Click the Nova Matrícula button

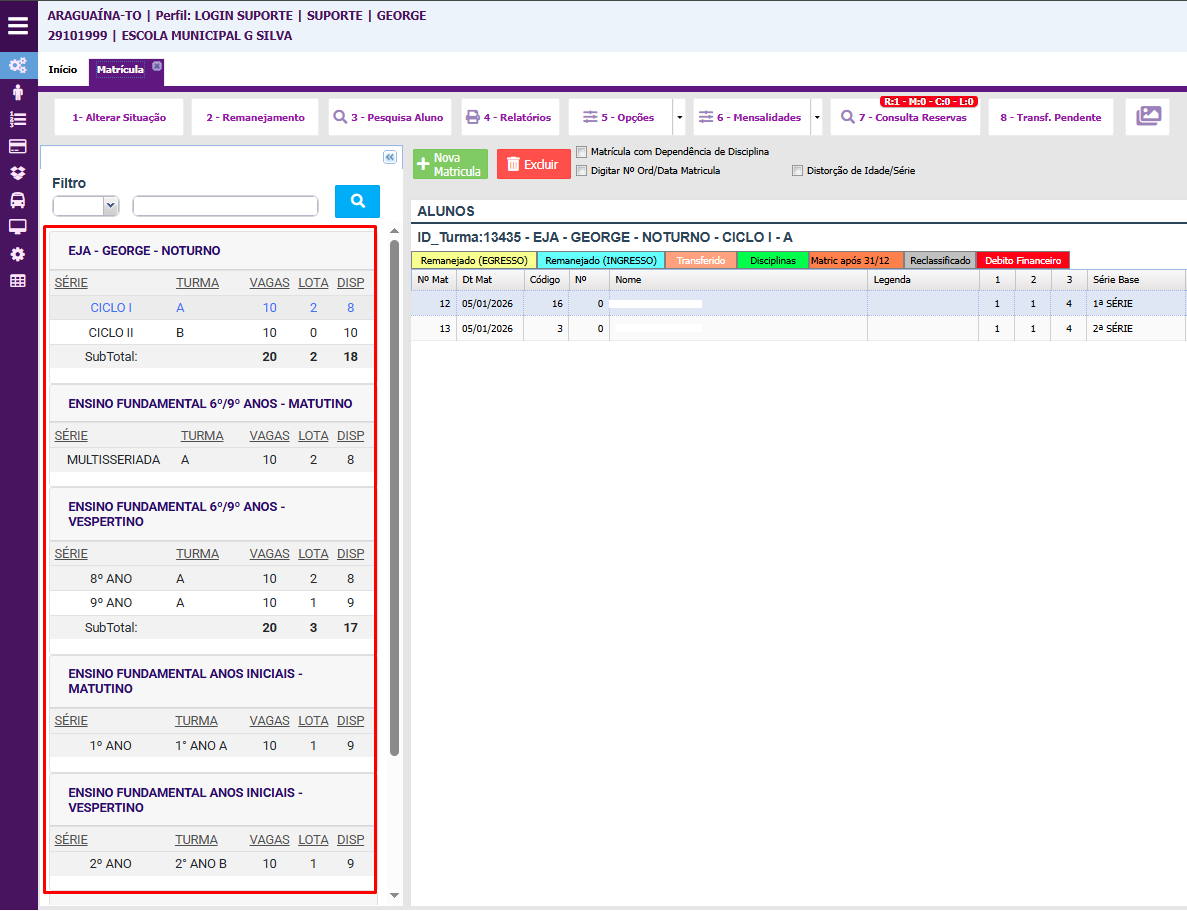(x=450, y=165)
